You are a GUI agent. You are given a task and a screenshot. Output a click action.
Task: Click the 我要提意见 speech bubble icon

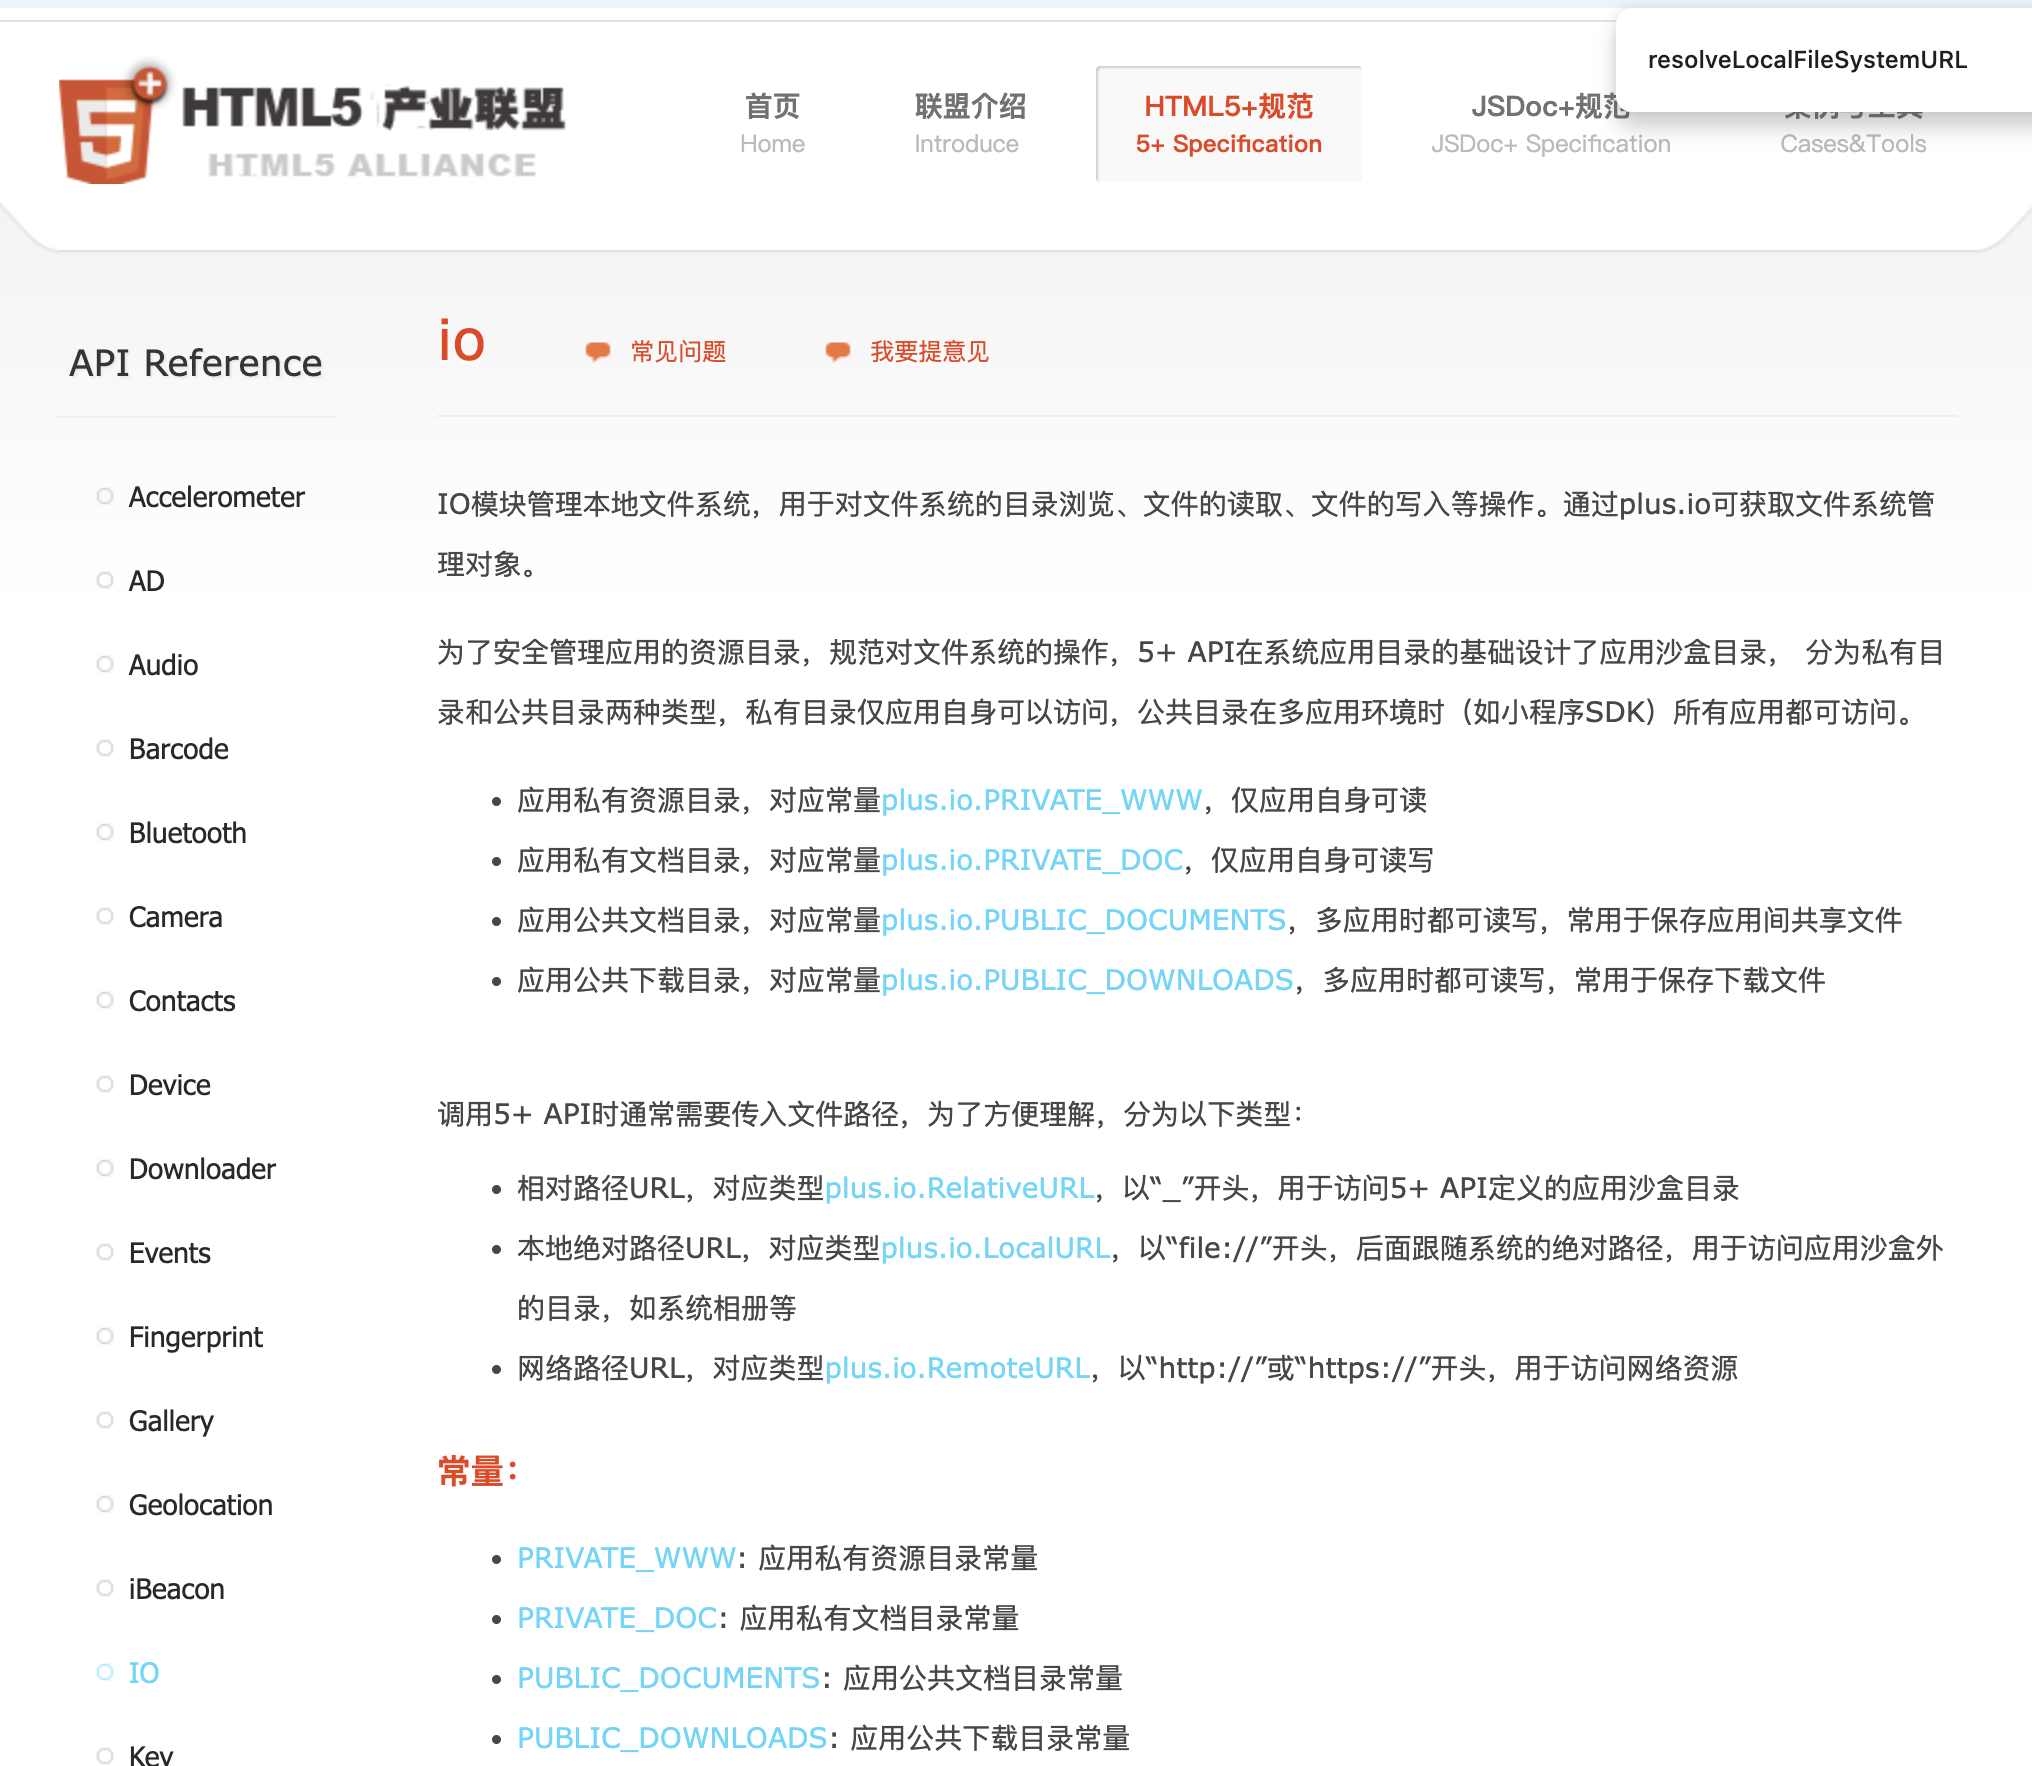[838, 351]
